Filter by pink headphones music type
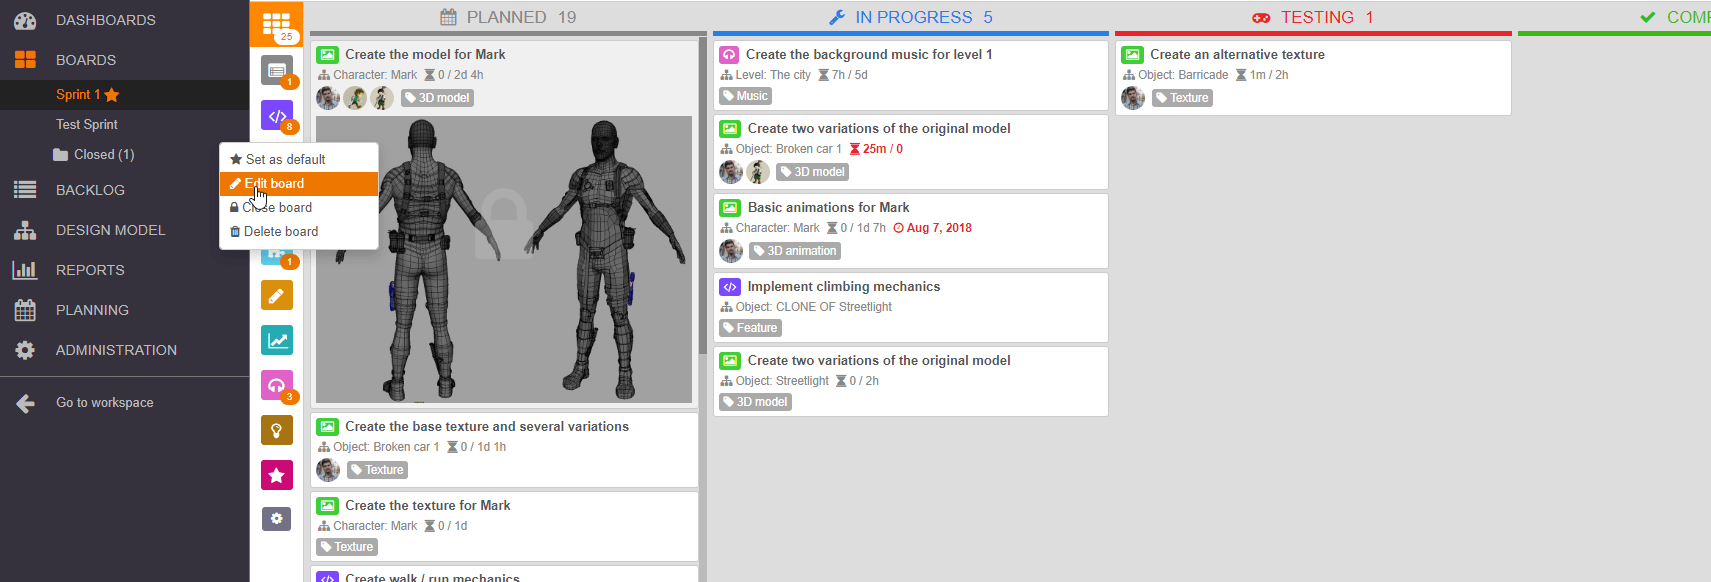 coord(276,385)
